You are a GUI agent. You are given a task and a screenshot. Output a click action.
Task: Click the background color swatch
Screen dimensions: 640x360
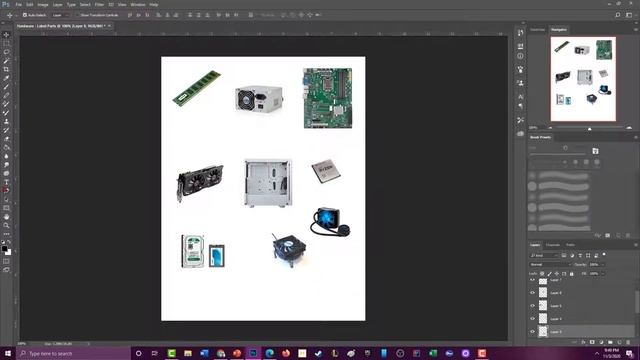[x=9, y=253]
